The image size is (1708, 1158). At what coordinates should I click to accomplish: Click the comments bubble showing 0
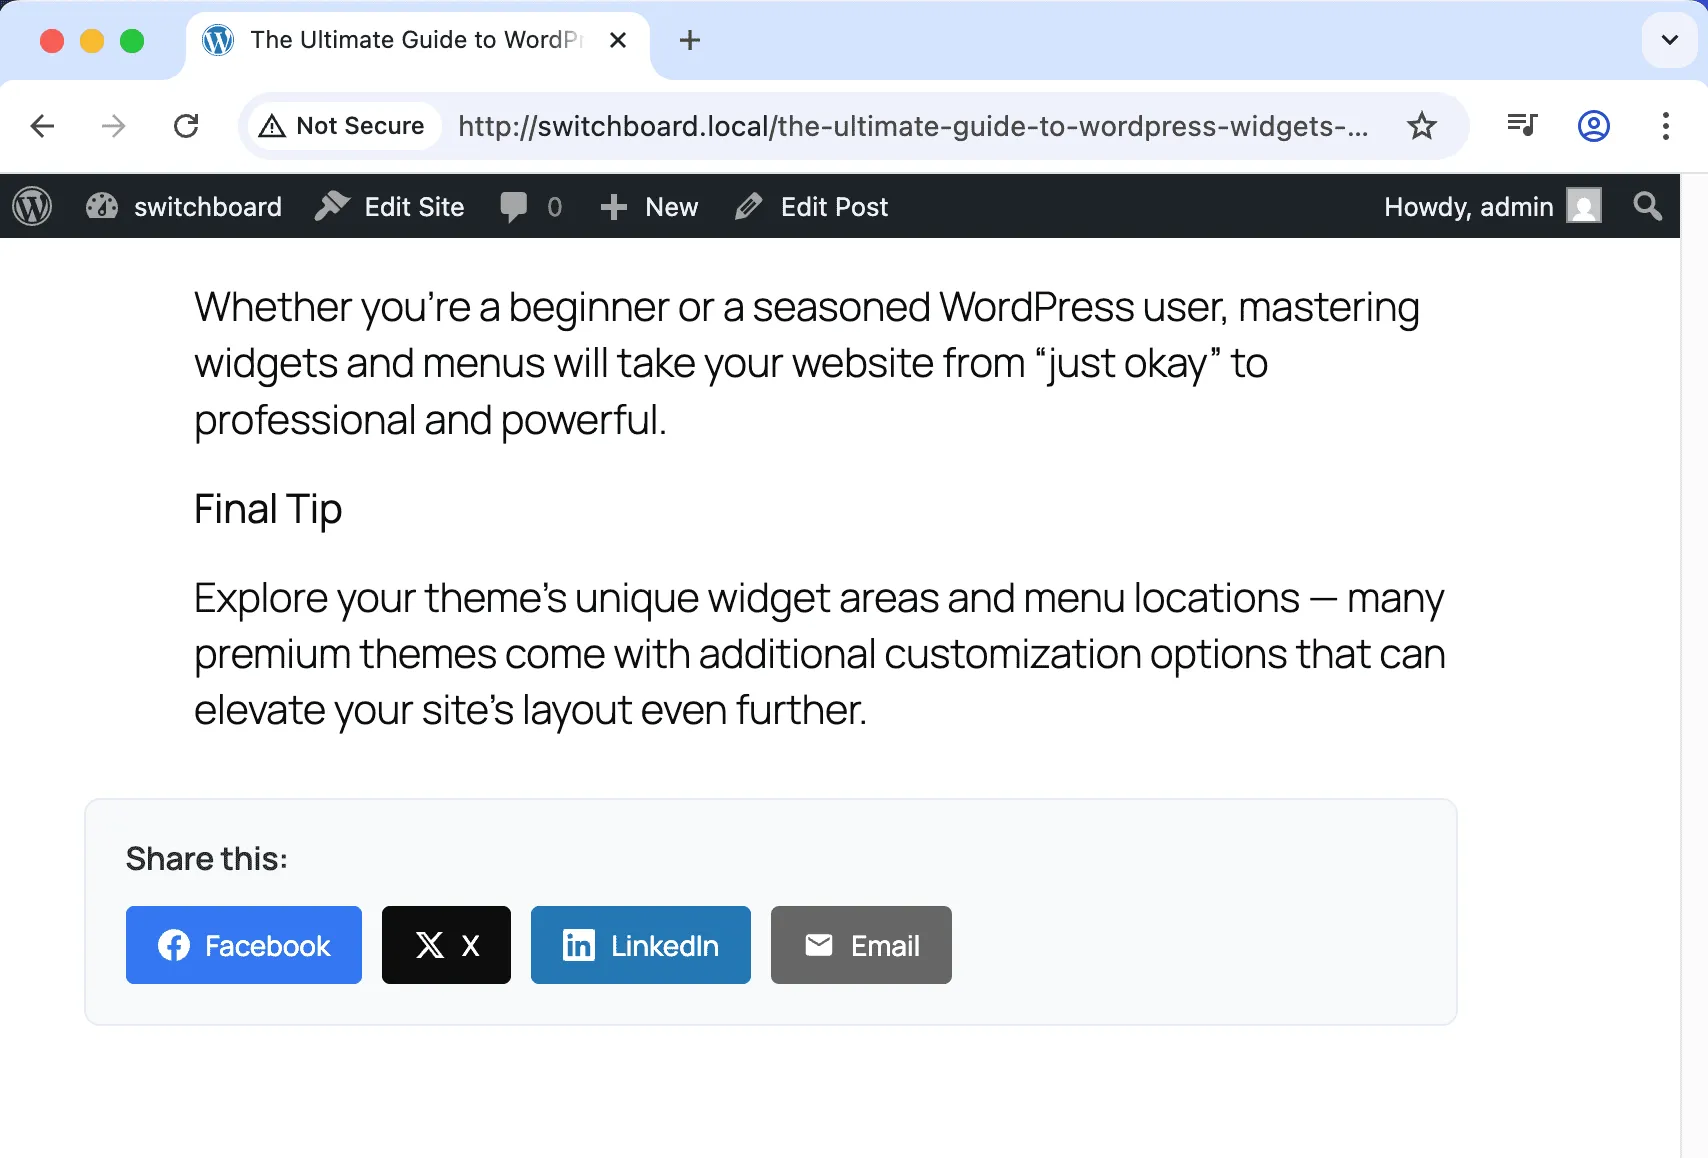pos(530,206)
